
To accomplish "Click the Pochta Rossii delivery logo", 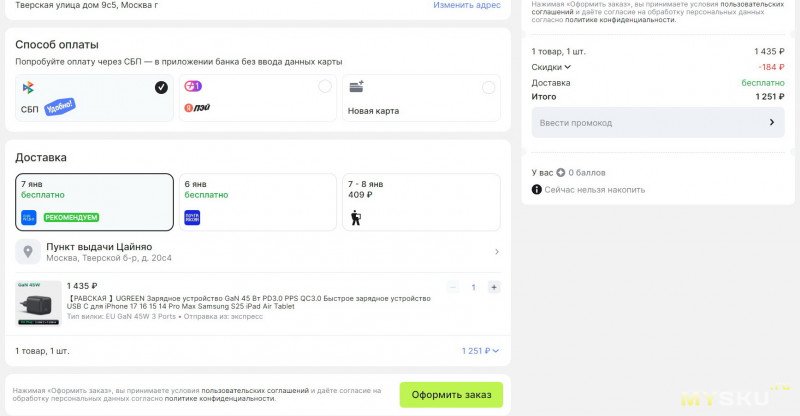I will coord(192,217).
